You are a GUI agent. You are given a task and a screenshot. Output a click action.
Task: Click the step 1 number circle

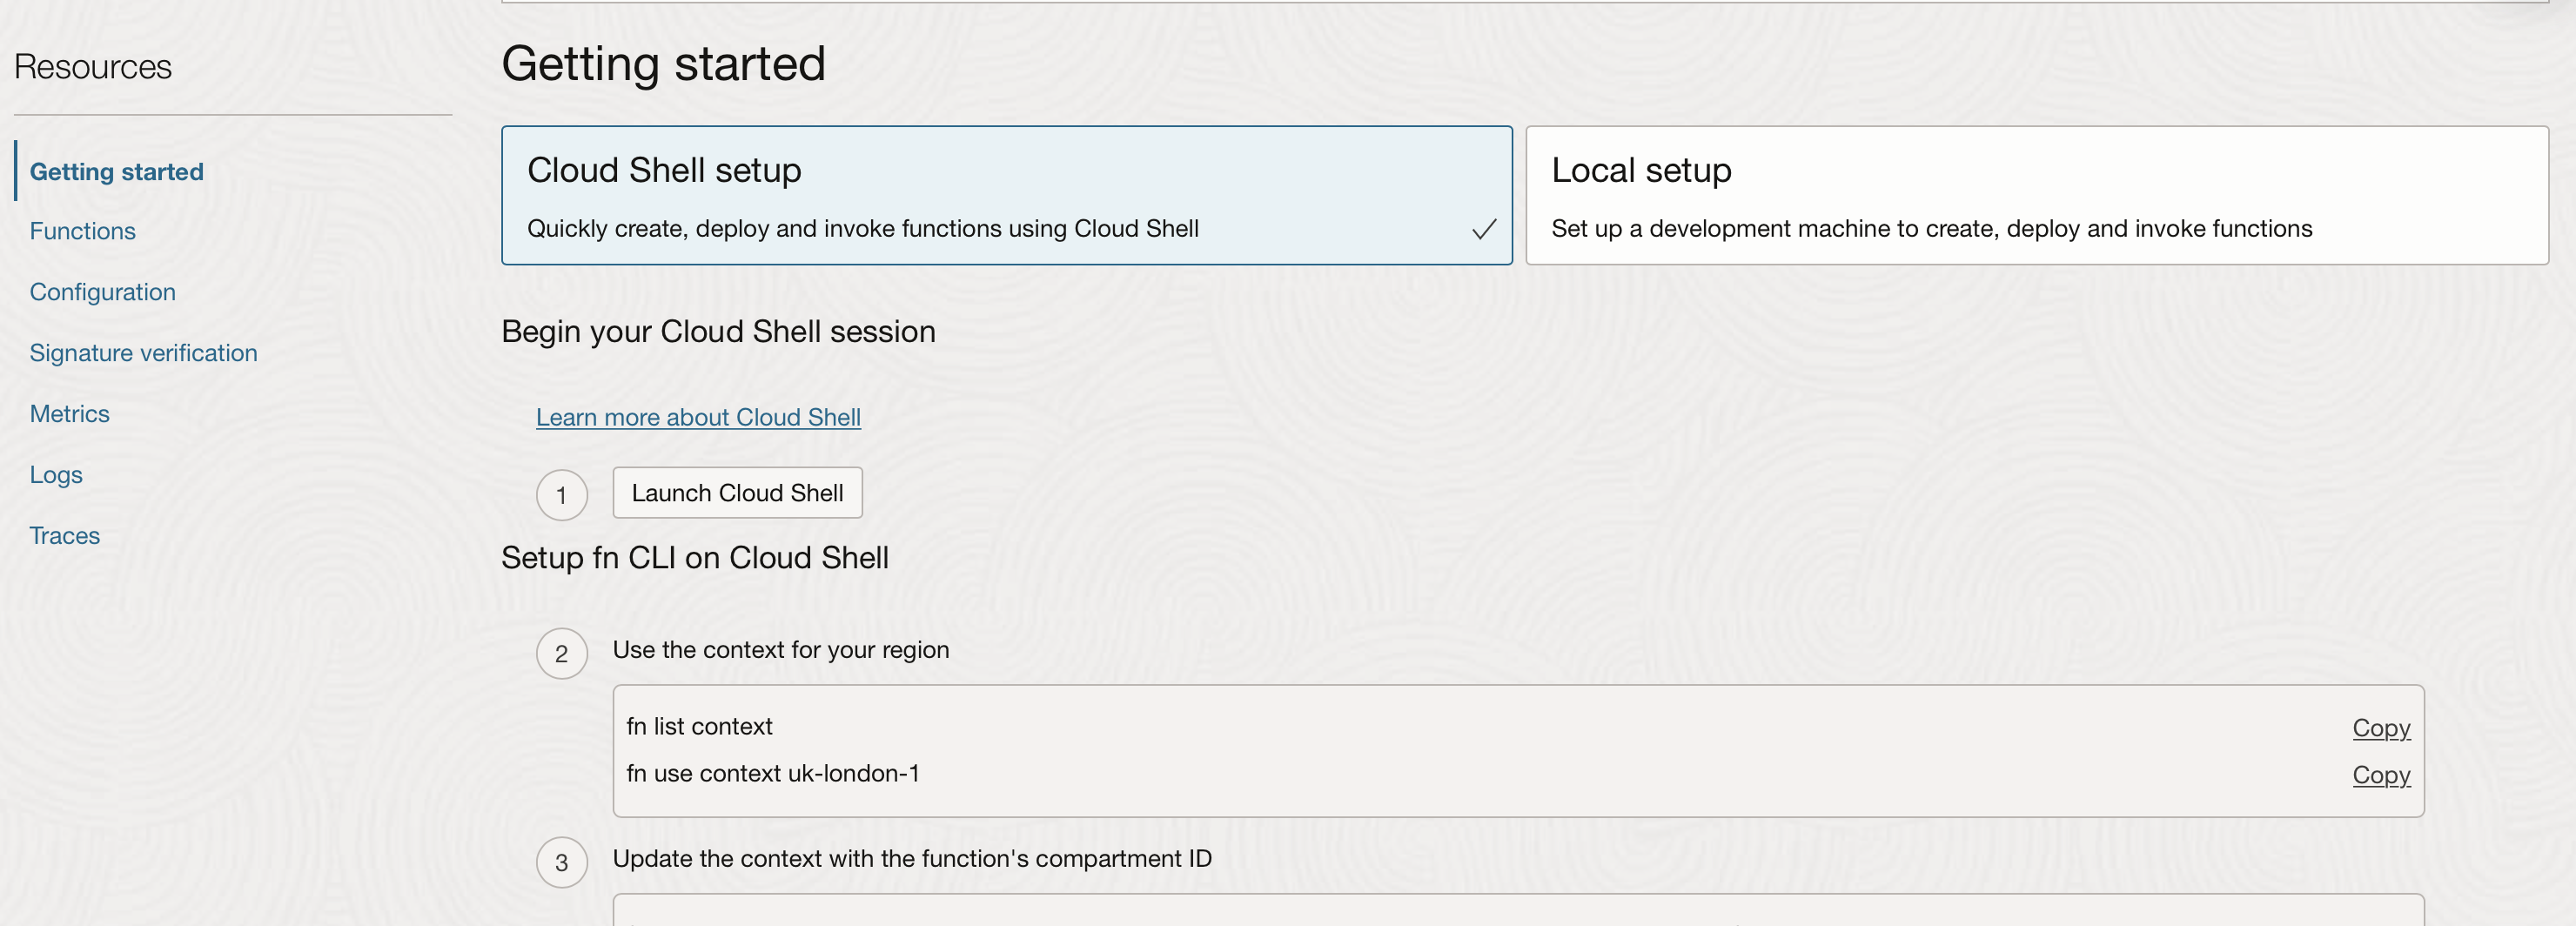562,495
